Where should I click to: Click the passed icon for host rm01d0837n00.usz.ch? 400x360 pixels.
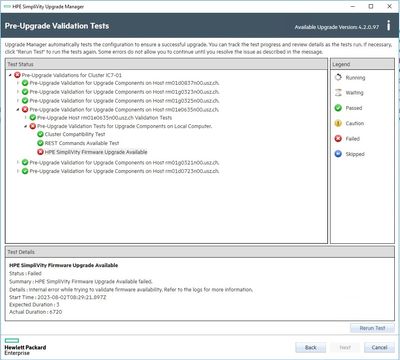click(25, 83)
